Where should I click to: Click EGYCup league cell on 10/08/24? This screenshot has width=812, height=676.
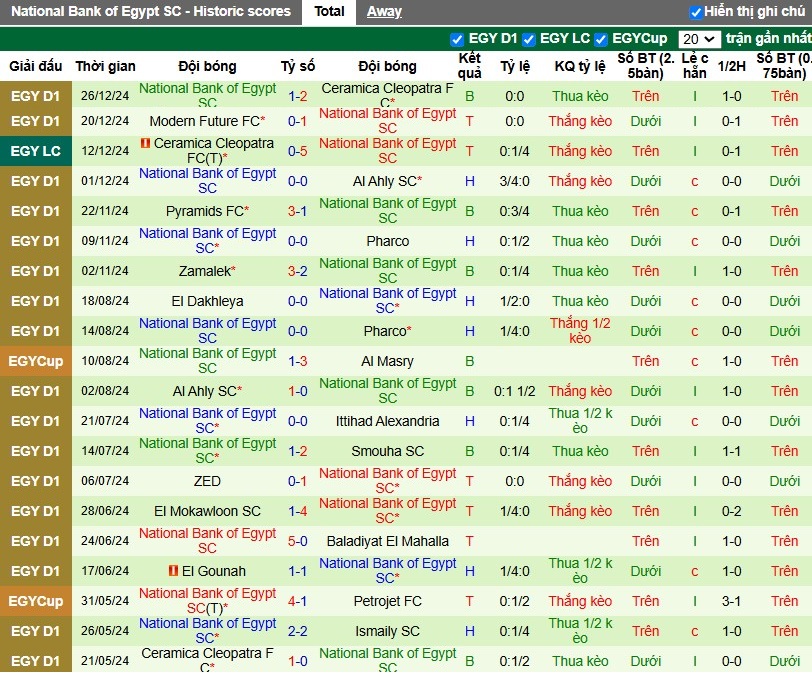coord(36,361)
